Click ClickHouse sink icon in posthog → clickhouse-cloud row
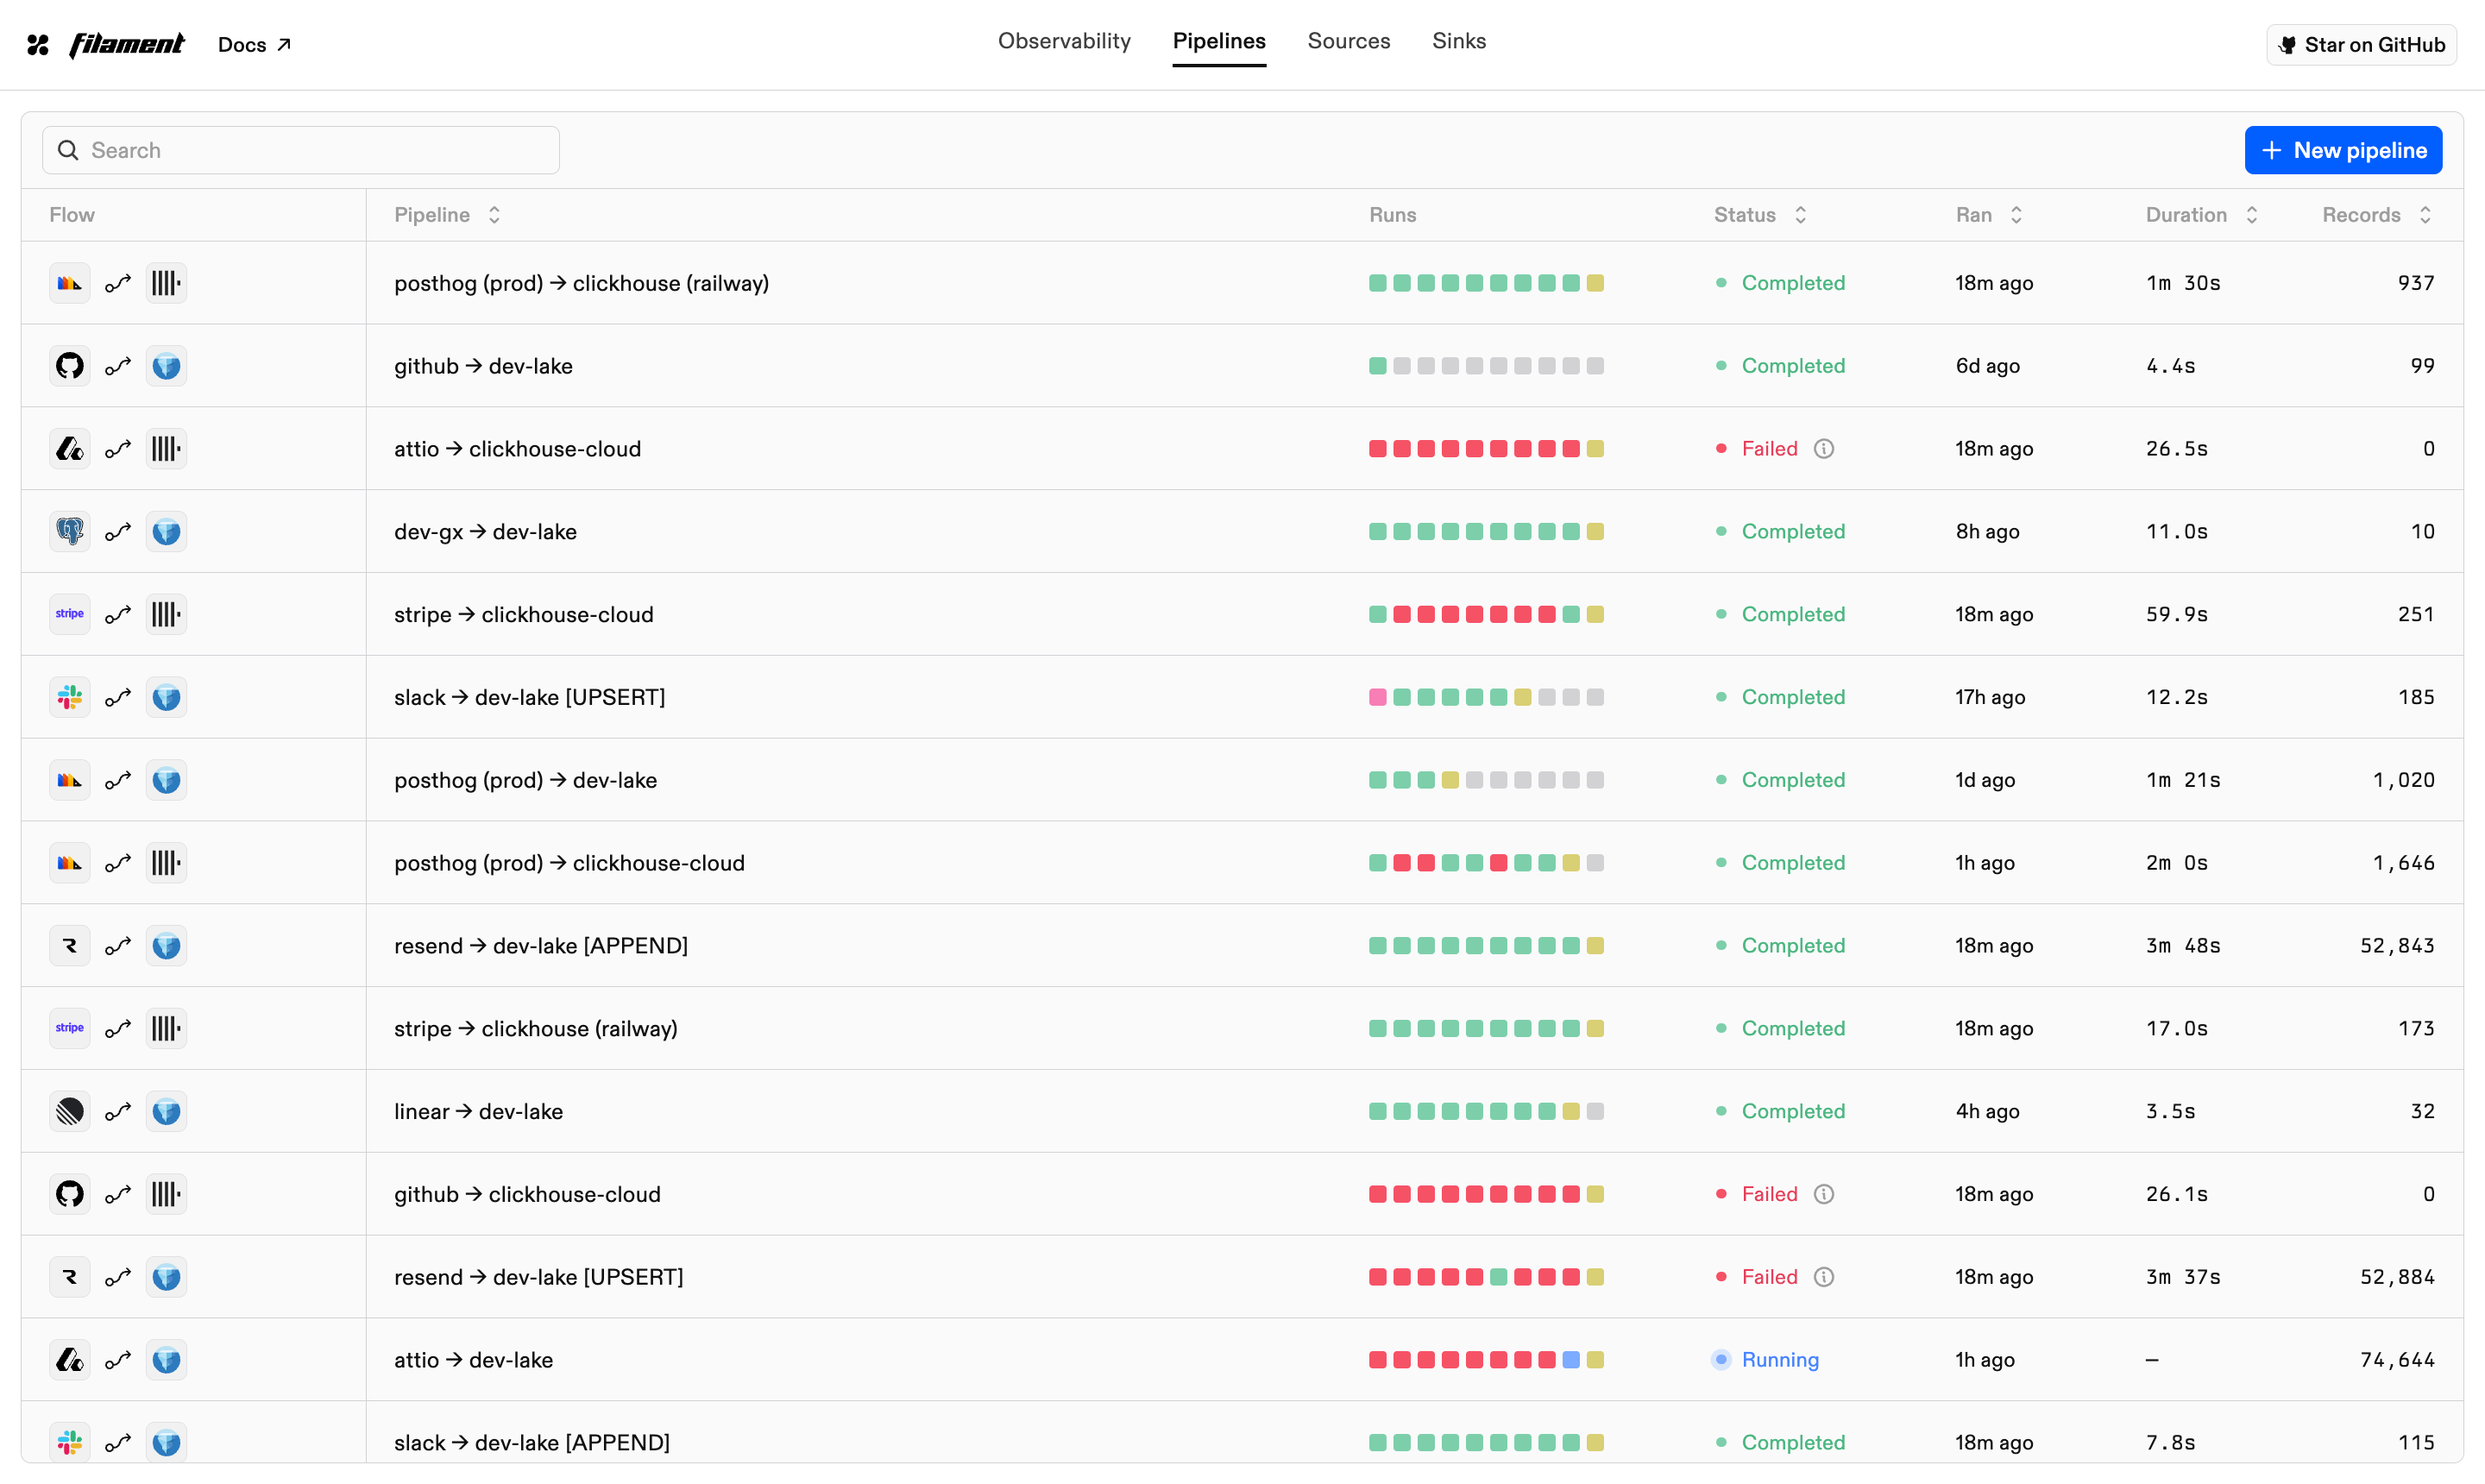 [166, 863]
